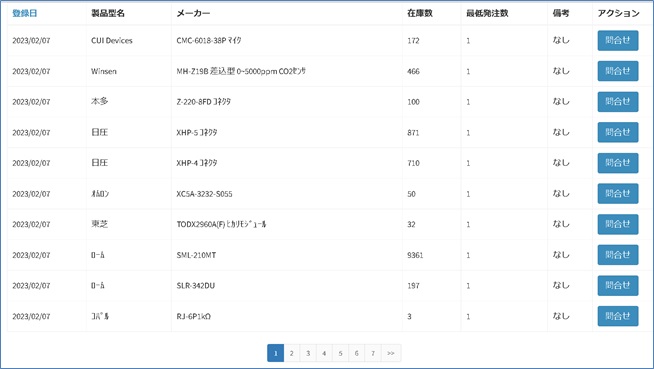The image size is (654, 369).
Task: Select stock quantity 100
Action: click(413, 102)
